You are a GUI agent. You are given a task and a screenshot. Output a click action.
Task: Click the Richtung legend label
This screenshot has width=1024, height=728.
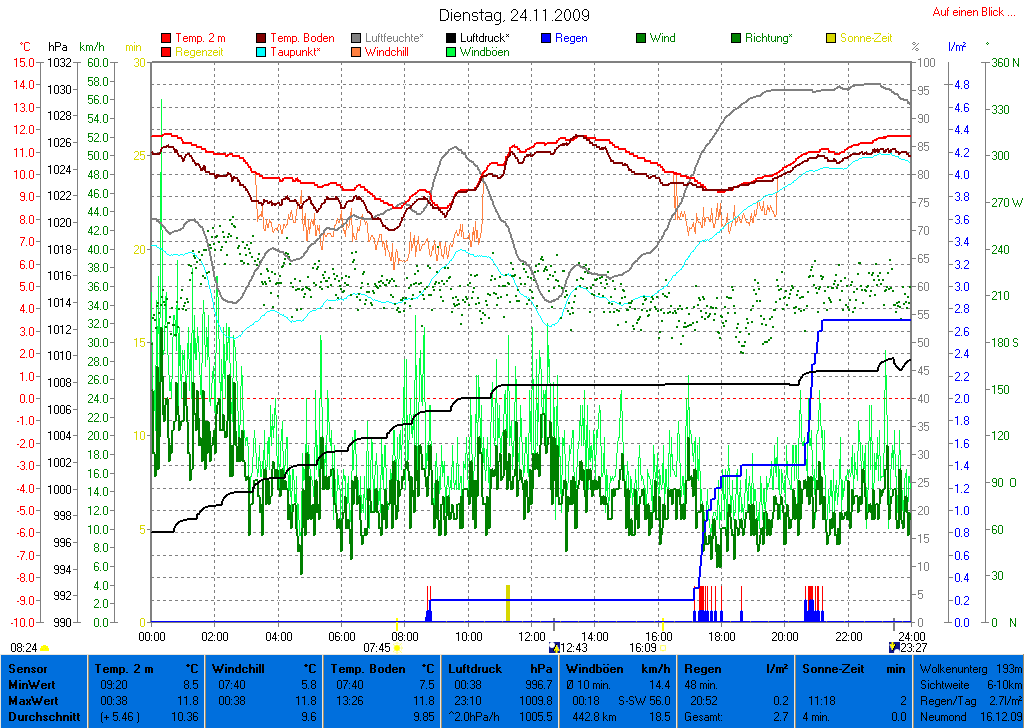768,38
